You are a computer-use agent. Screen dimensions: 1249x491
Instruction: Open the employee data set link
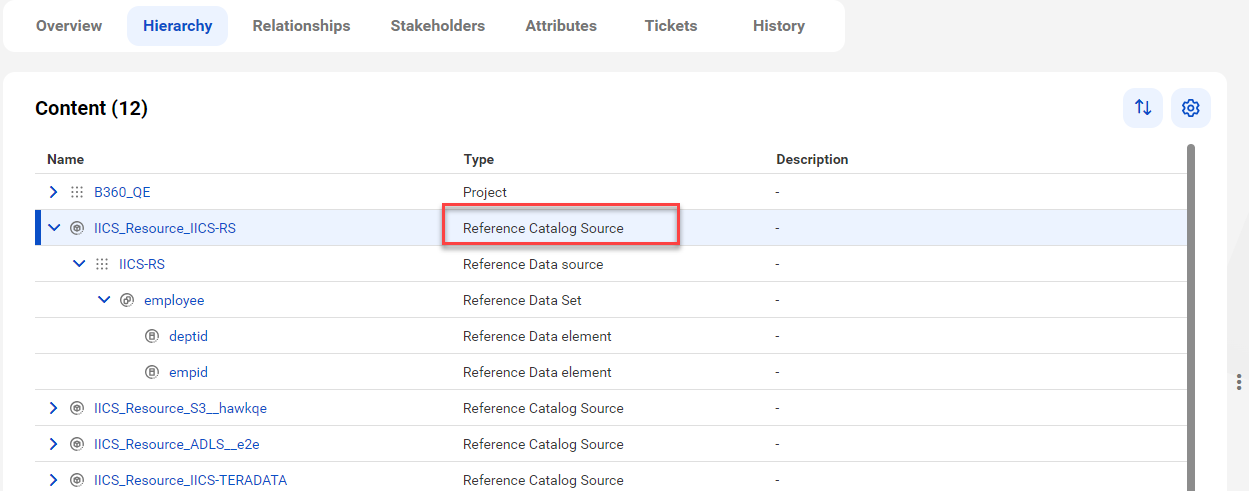(x=174, y=300)
